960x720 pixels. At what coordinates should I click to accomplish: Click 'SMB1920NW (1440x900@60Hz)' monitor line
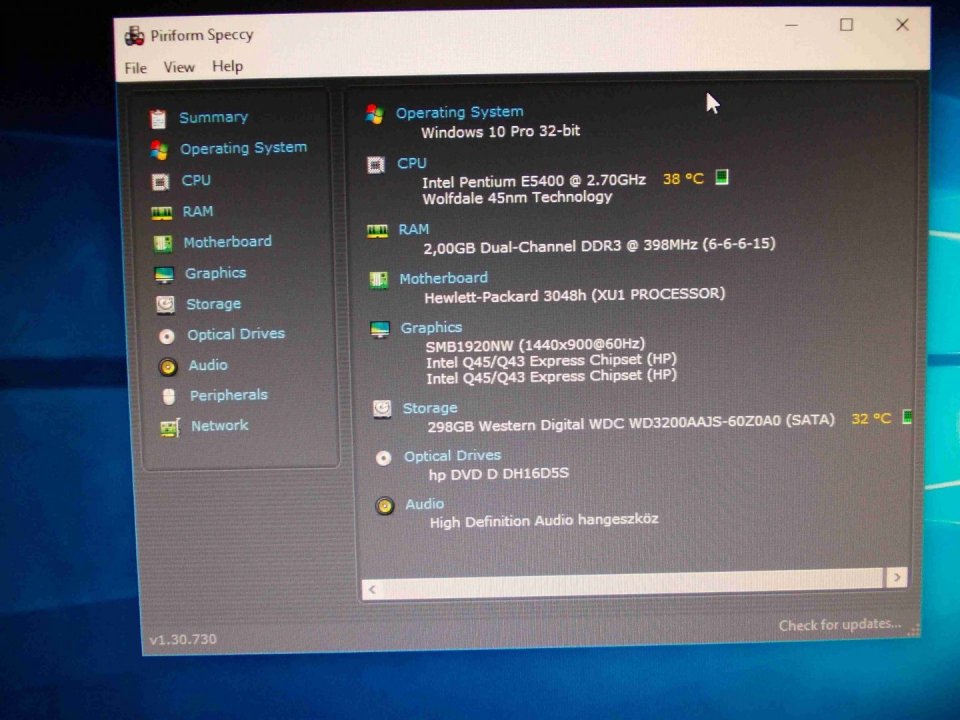click(536, 345)
